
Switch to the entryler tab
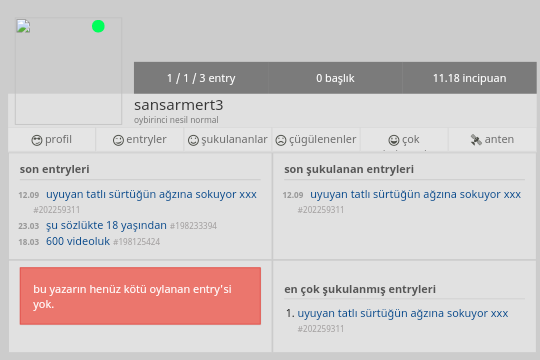tap(139, 140)
